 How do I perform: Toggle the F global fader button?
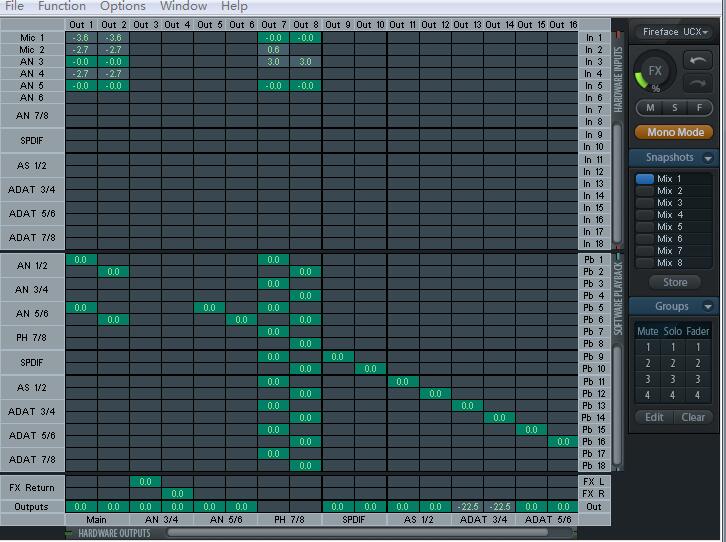(x=699, y=108)
